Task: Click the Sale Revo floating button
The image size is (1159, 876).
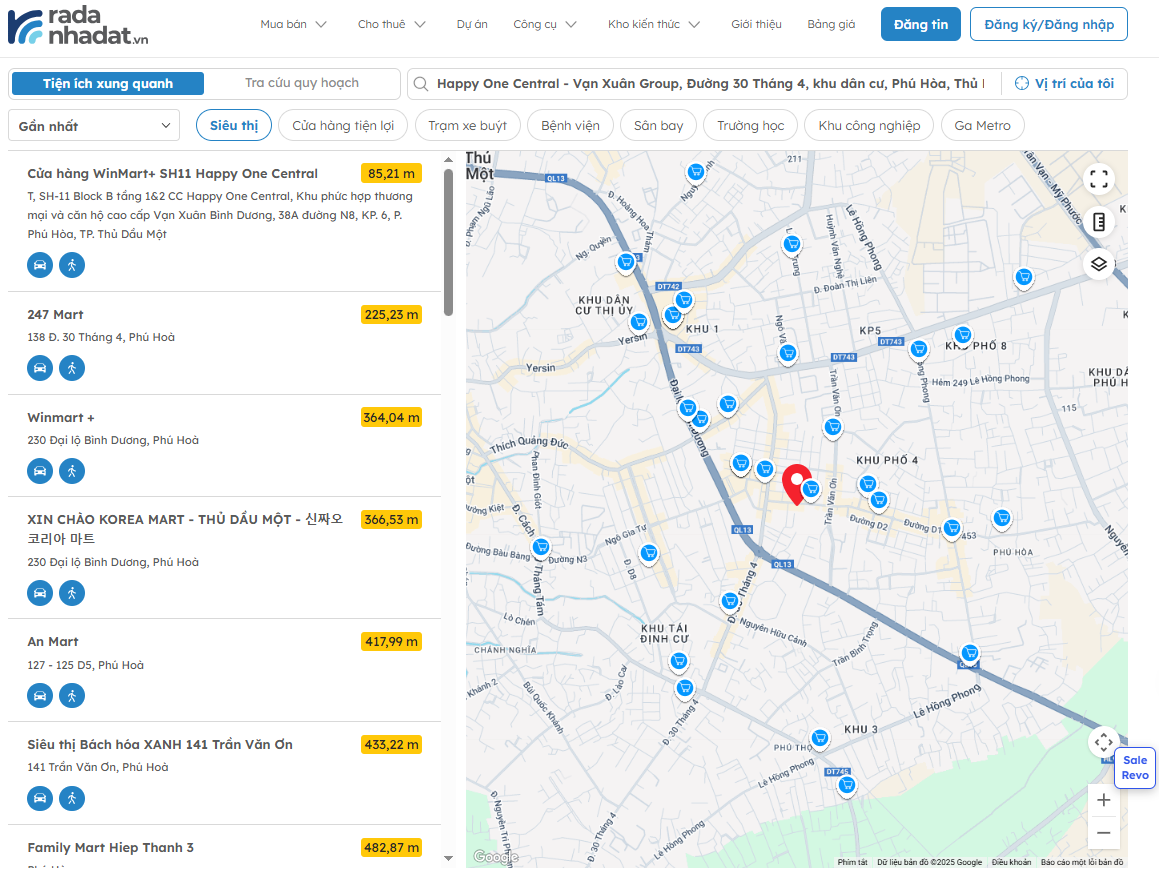Action: [1135, 767]
